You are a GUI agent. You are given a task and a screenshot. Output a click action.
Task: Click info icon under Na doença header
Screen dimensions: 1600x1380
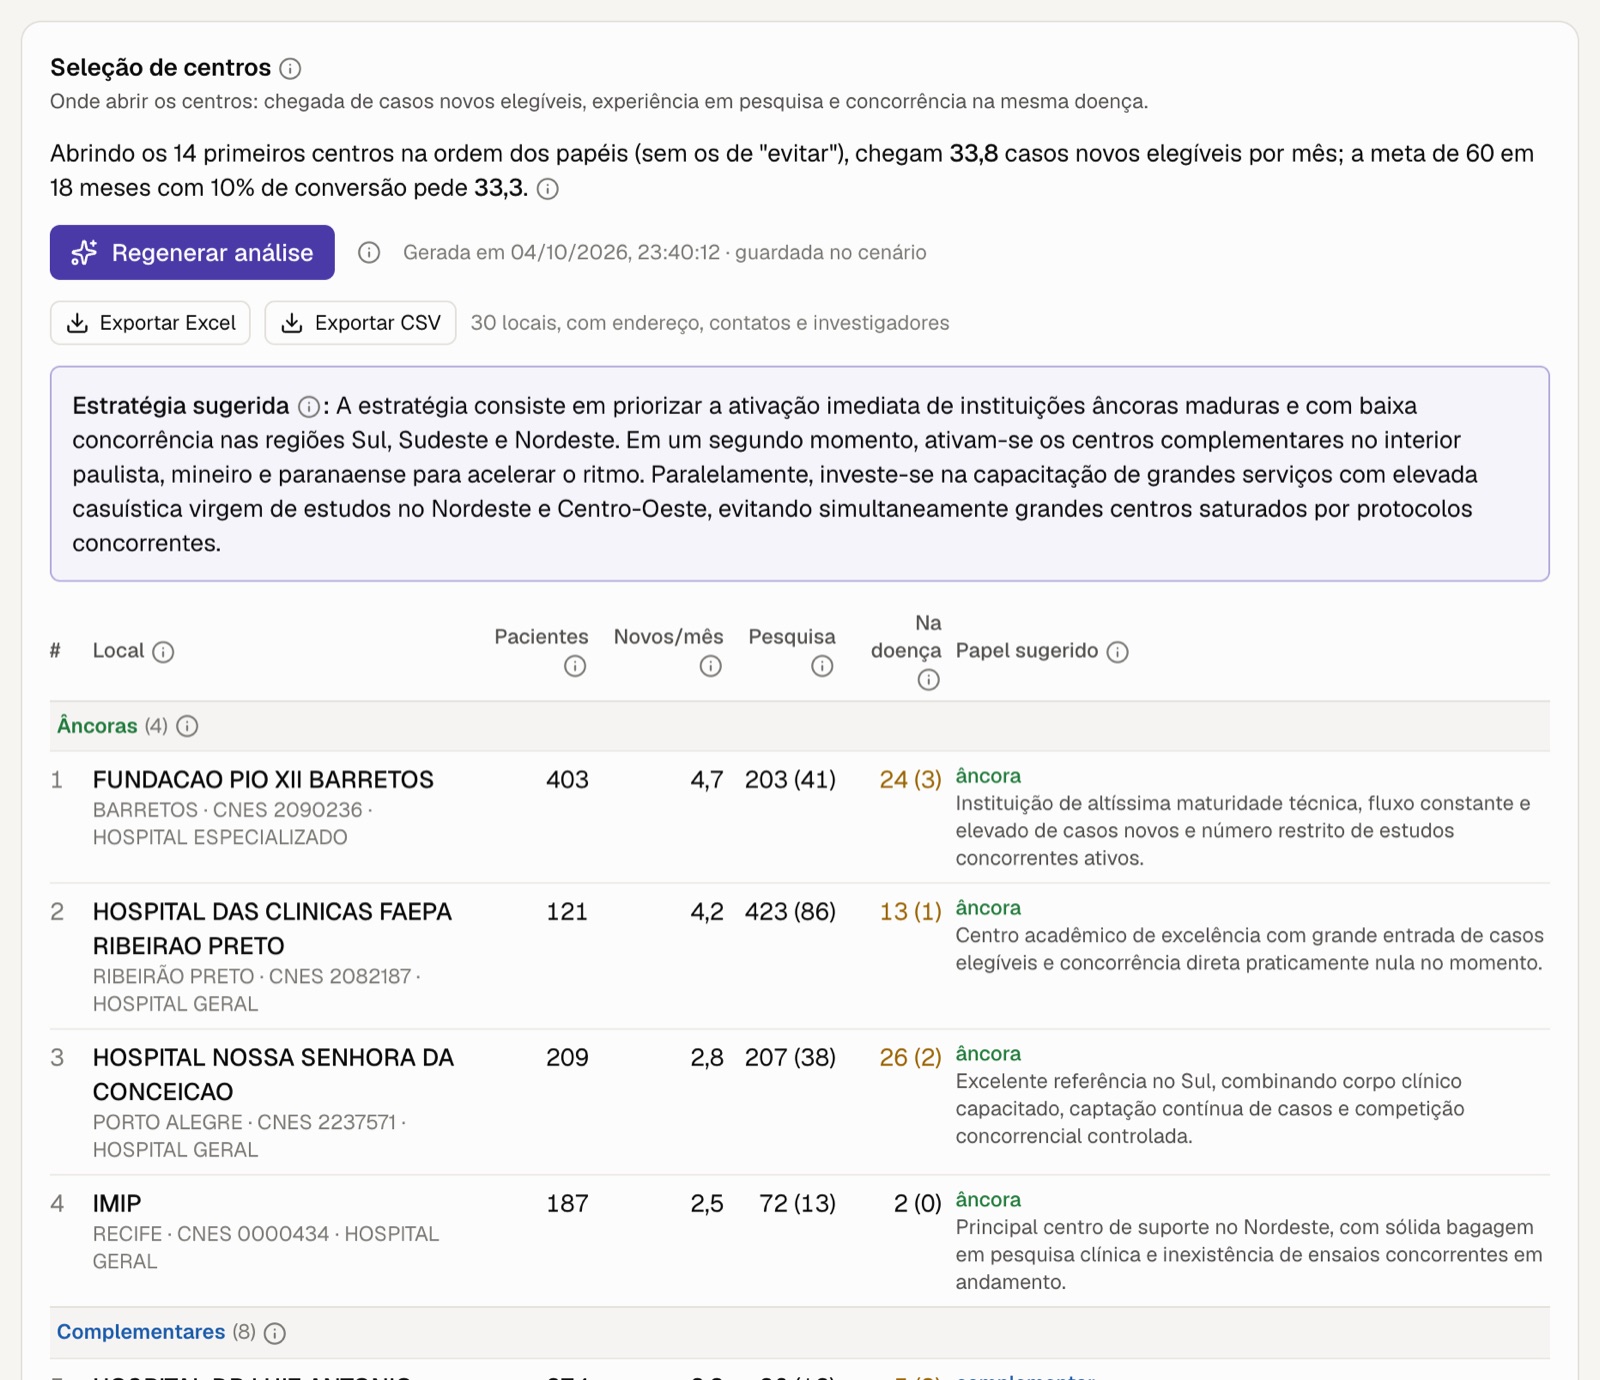click(x=929, y=680)
